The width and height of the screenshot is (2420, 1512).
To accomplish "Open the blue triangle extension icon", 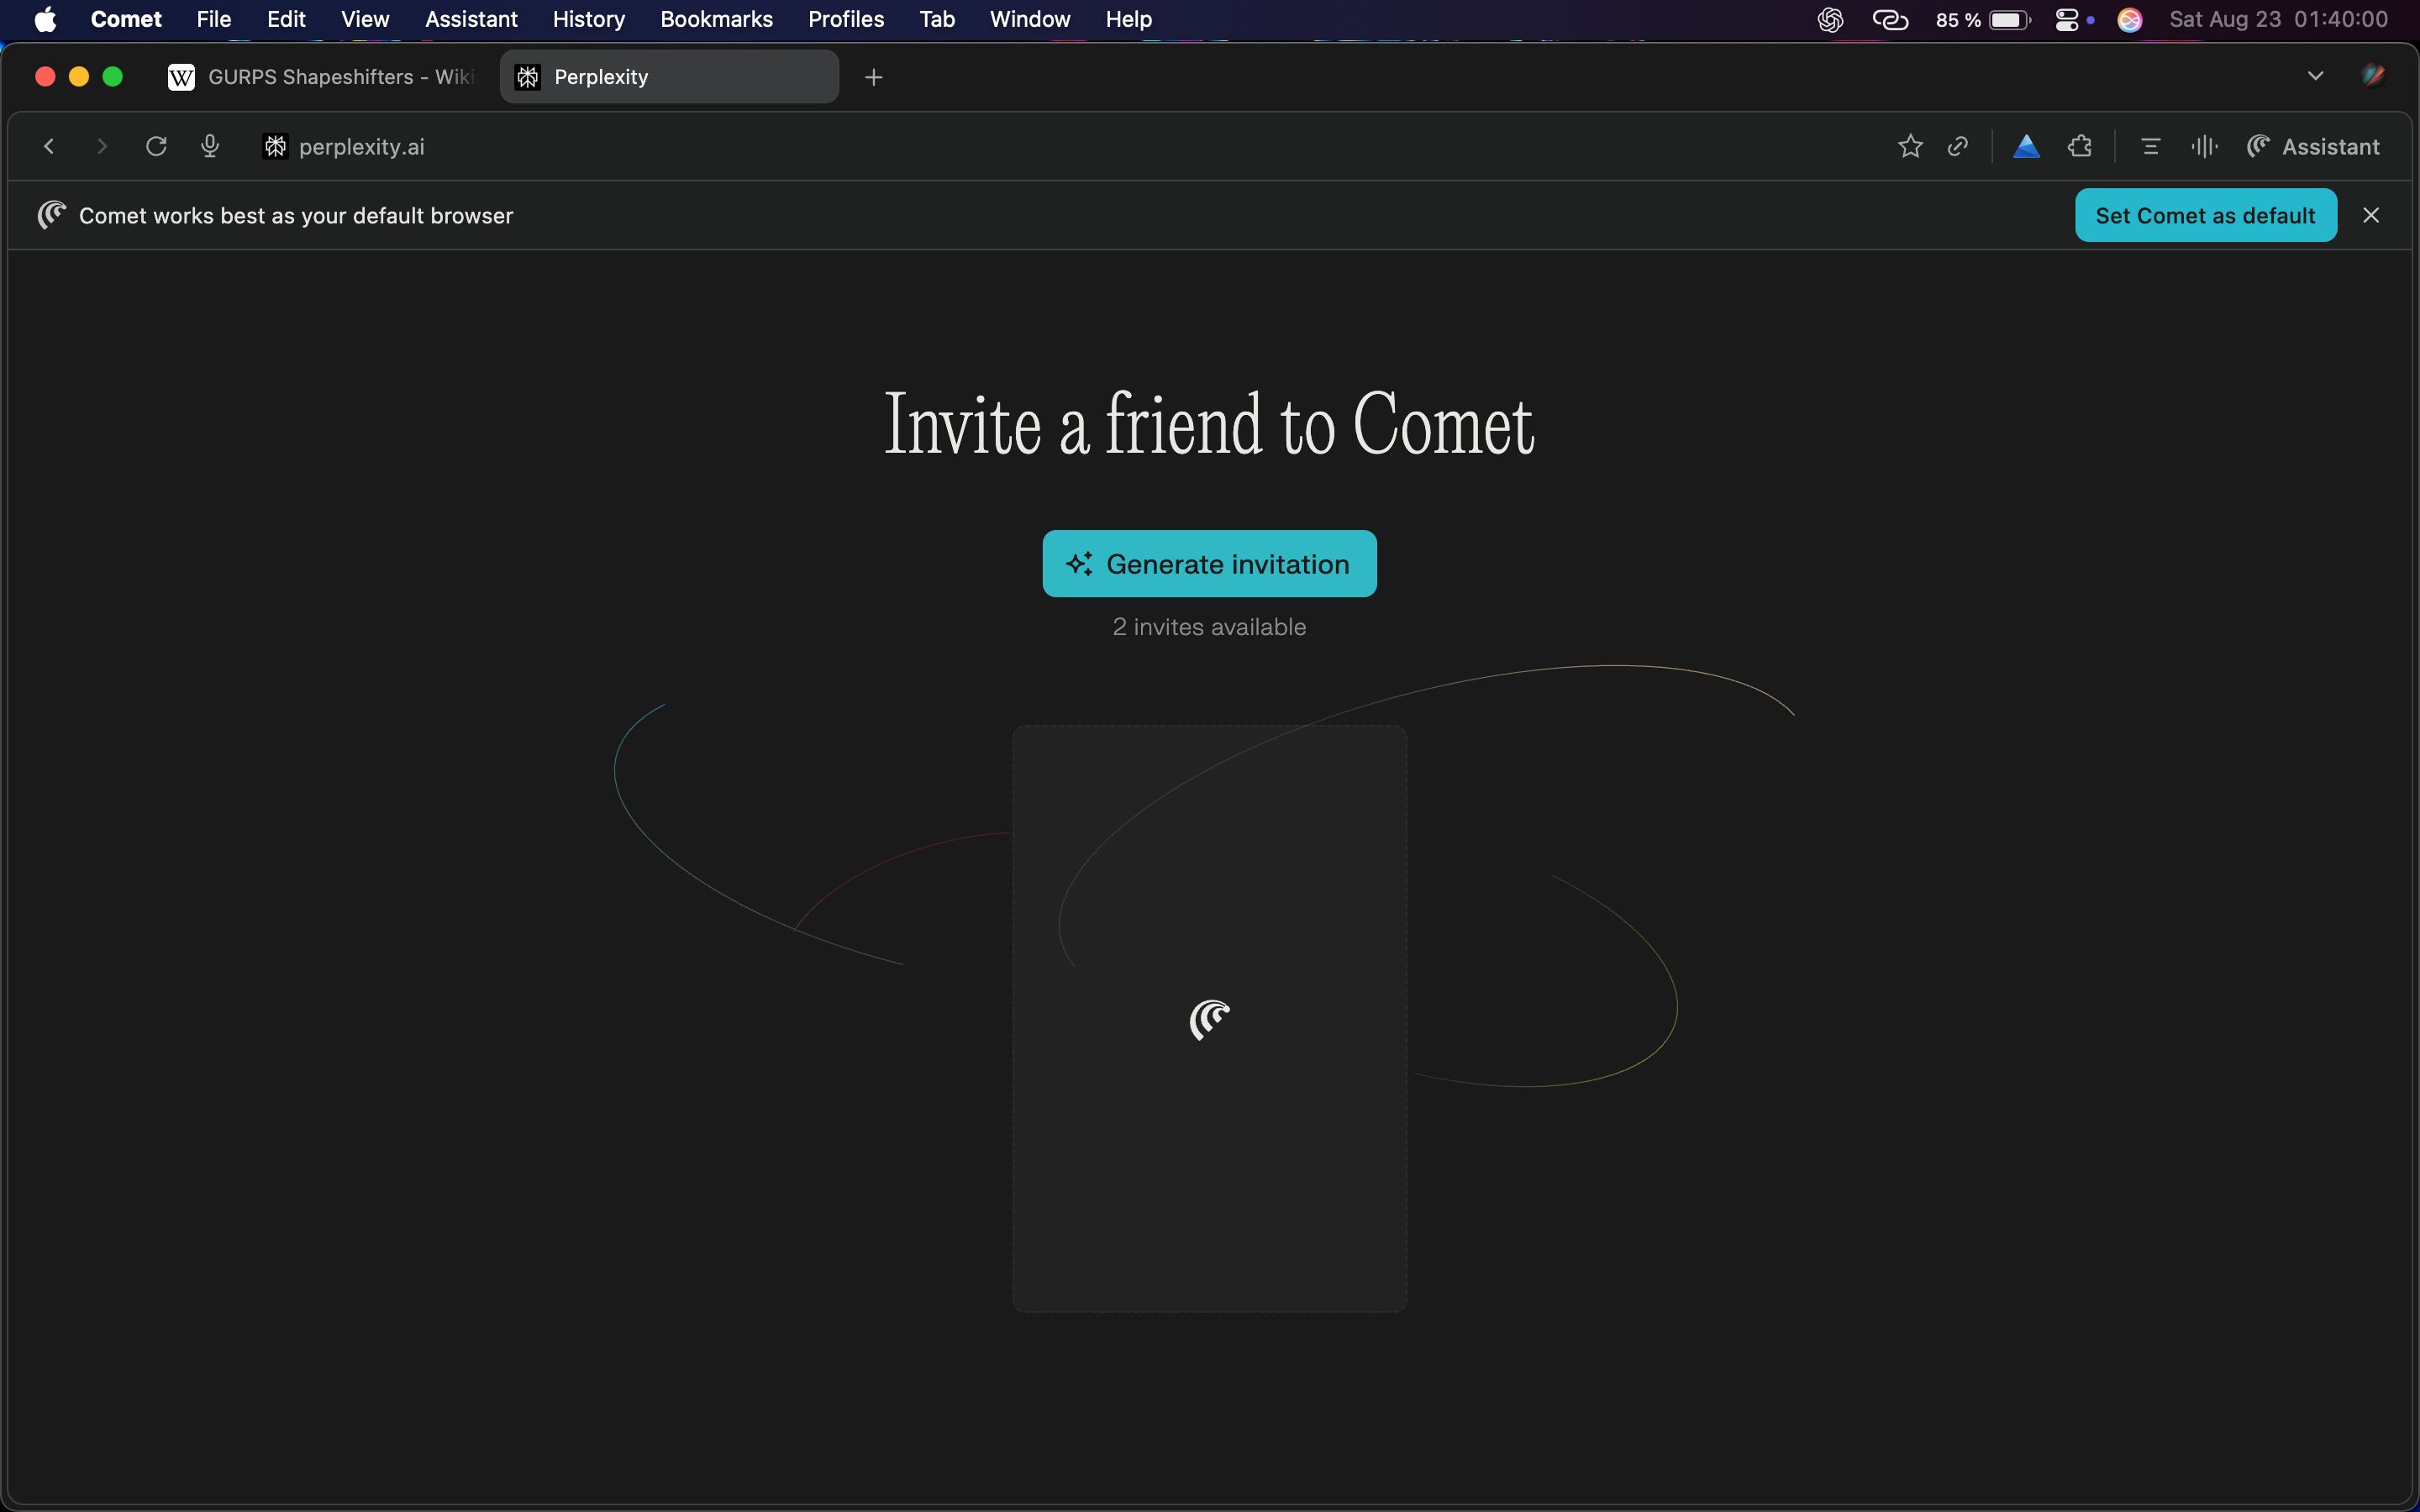I will point(2026,147).
